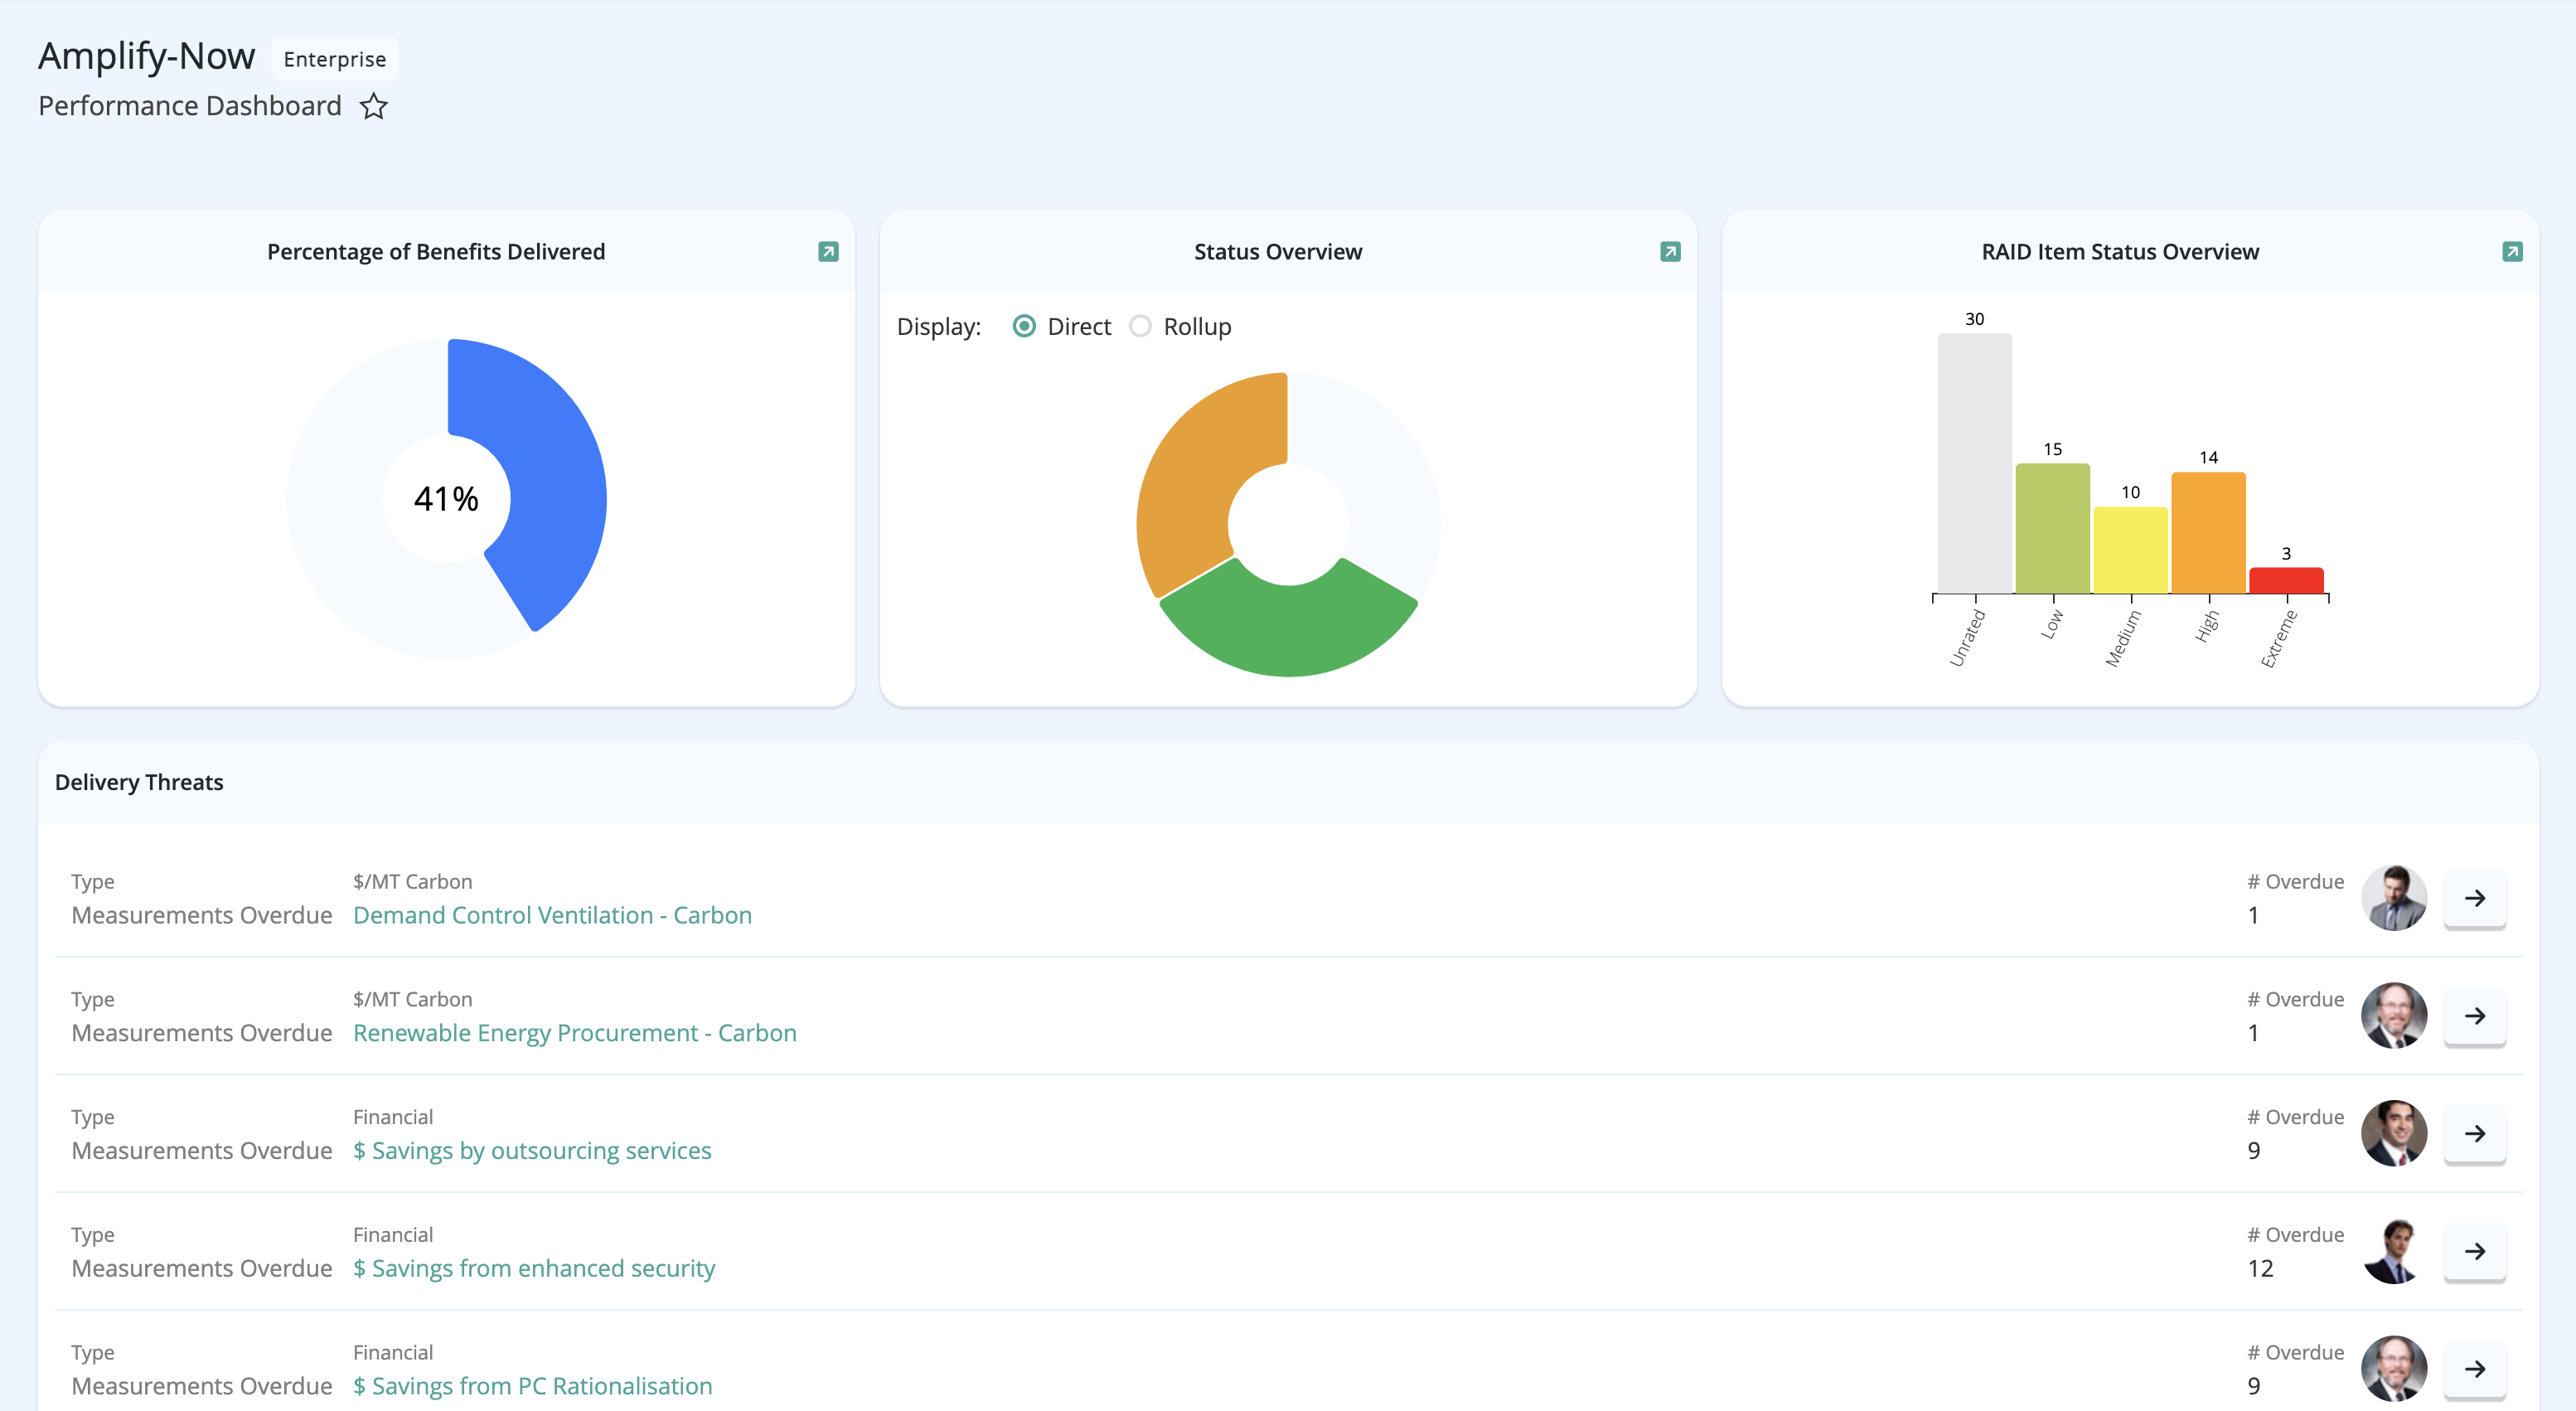Open details arrow for Savings from PC Rationalisation
The width and height of the screenshot is (2576, 1411).
coord(2475,1369)
